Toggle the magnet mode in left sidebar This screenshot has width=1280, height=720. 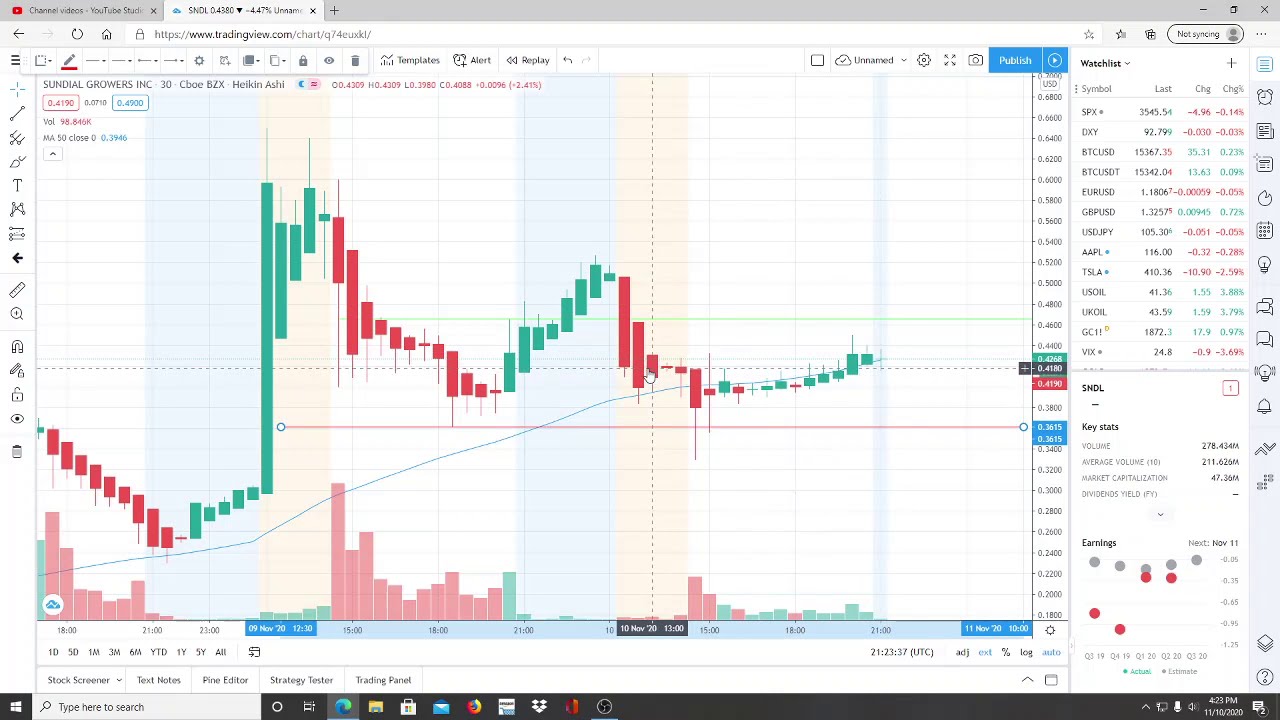pos(17,347)
